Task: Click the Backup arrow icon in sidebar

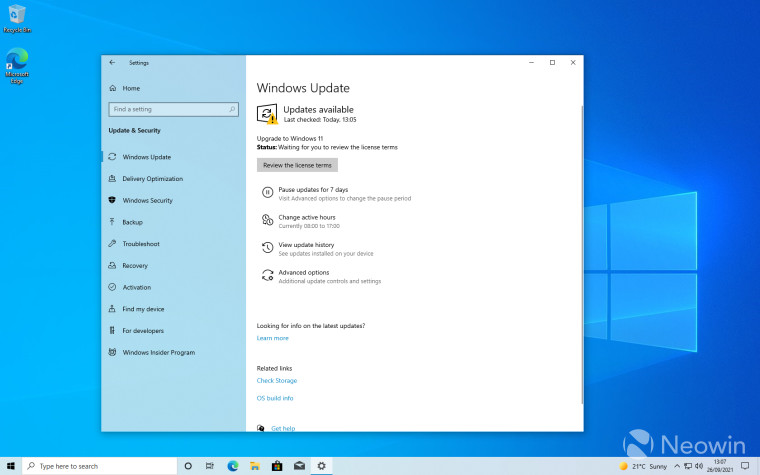Action: click(x=112, y=222)
